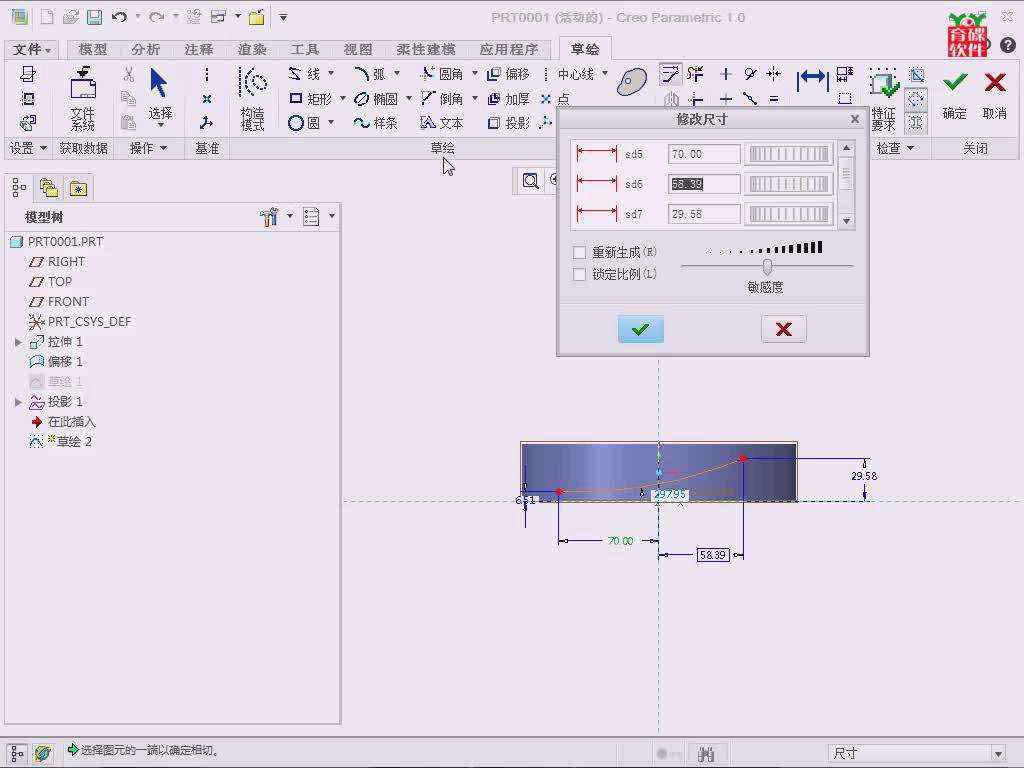Click the Thicken tool
Screen dimensions: 1024x768
click(508, 99)
